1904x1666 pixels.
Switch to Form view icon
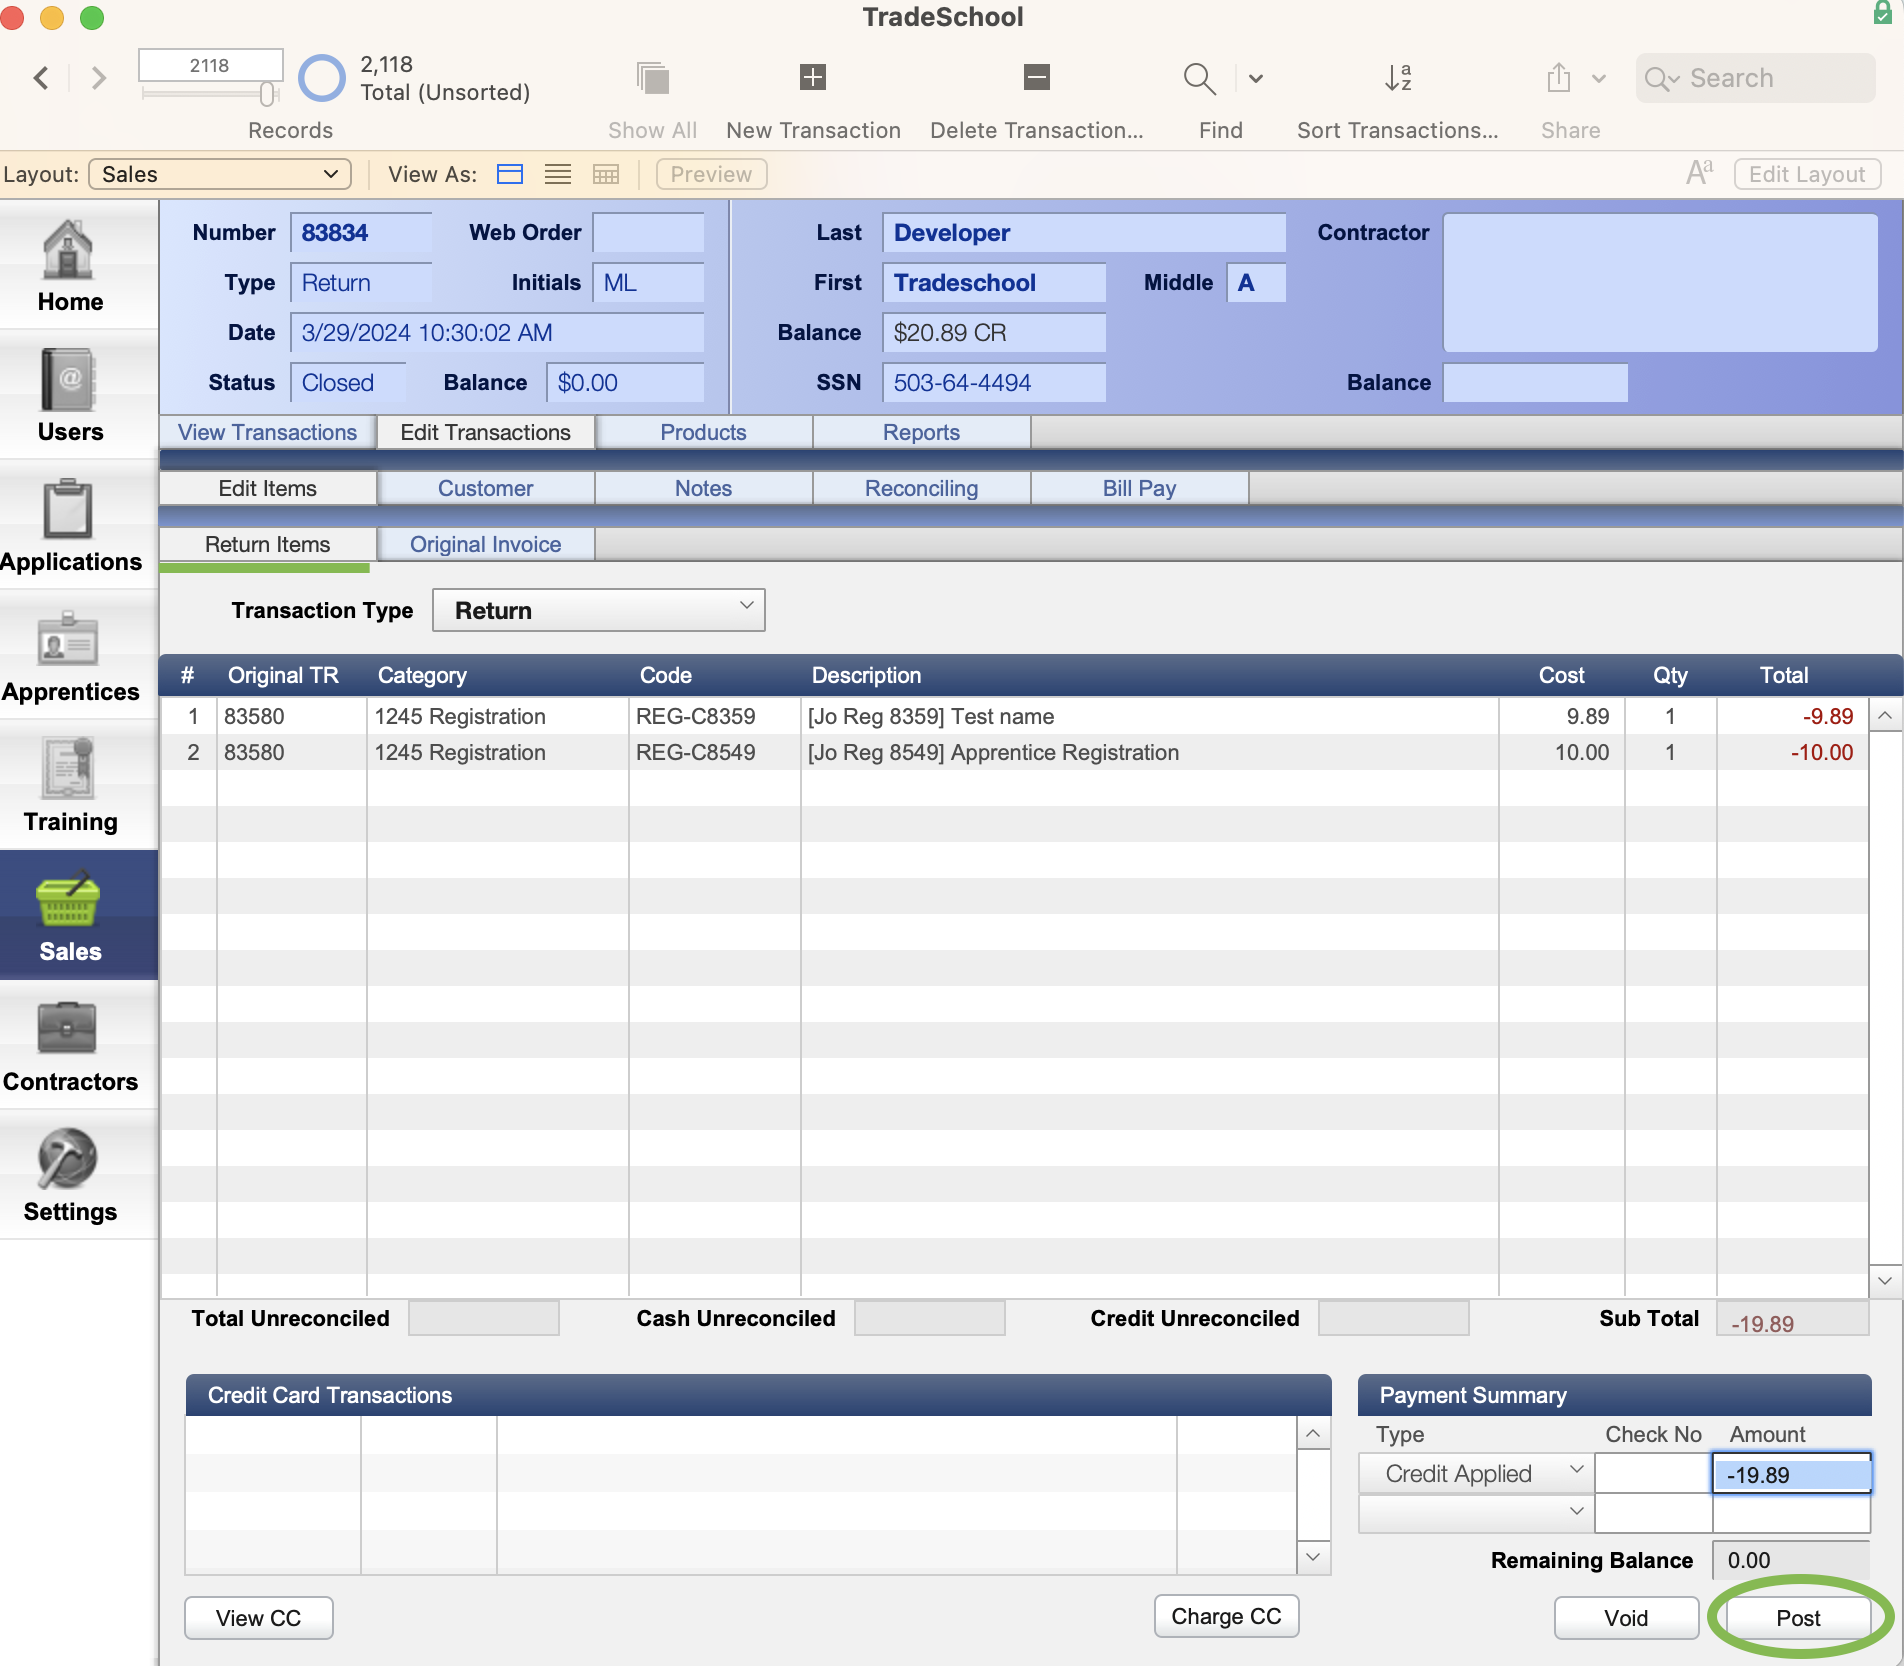point(510,174)
